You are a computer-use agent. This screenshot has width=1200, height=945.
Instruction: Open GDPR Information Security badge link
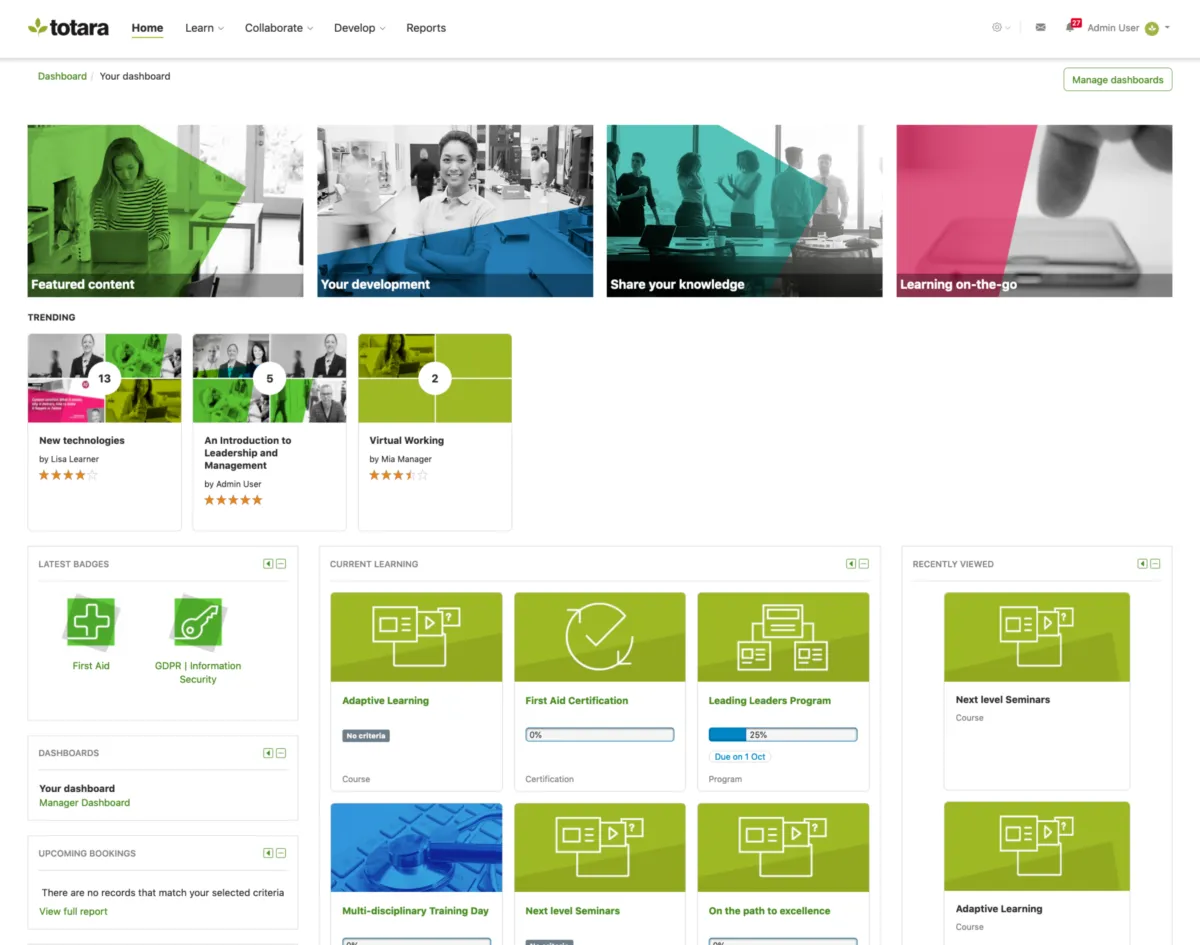[x=198, y=672]
